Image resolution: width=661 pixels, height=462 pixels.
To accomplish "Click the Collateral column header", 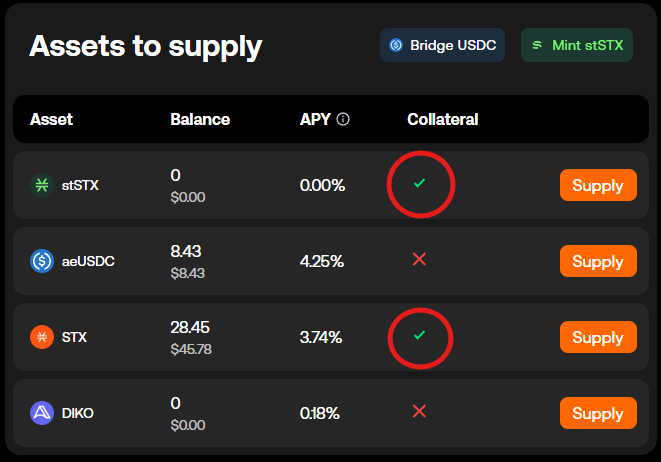I will click(x=443, y=119).
